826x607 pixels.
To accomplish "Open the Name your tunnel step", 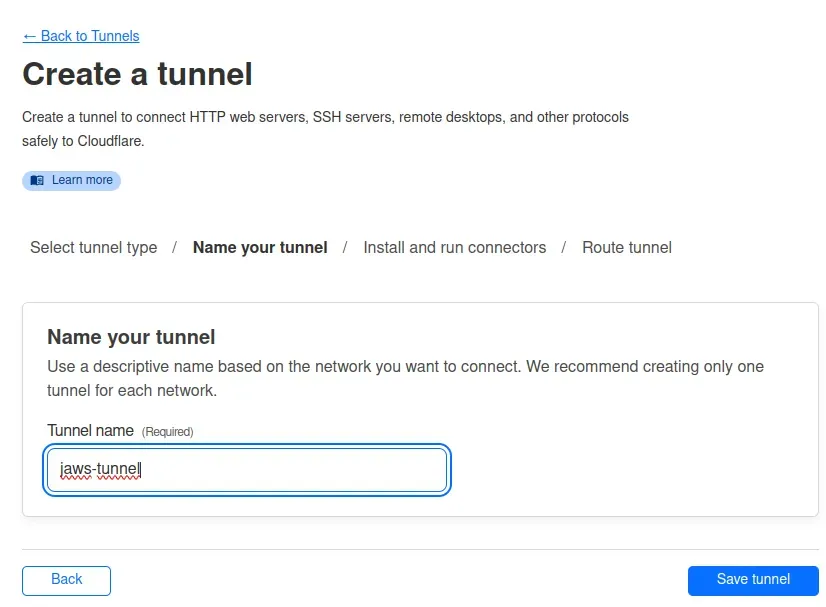I will (x=259, y=247).
